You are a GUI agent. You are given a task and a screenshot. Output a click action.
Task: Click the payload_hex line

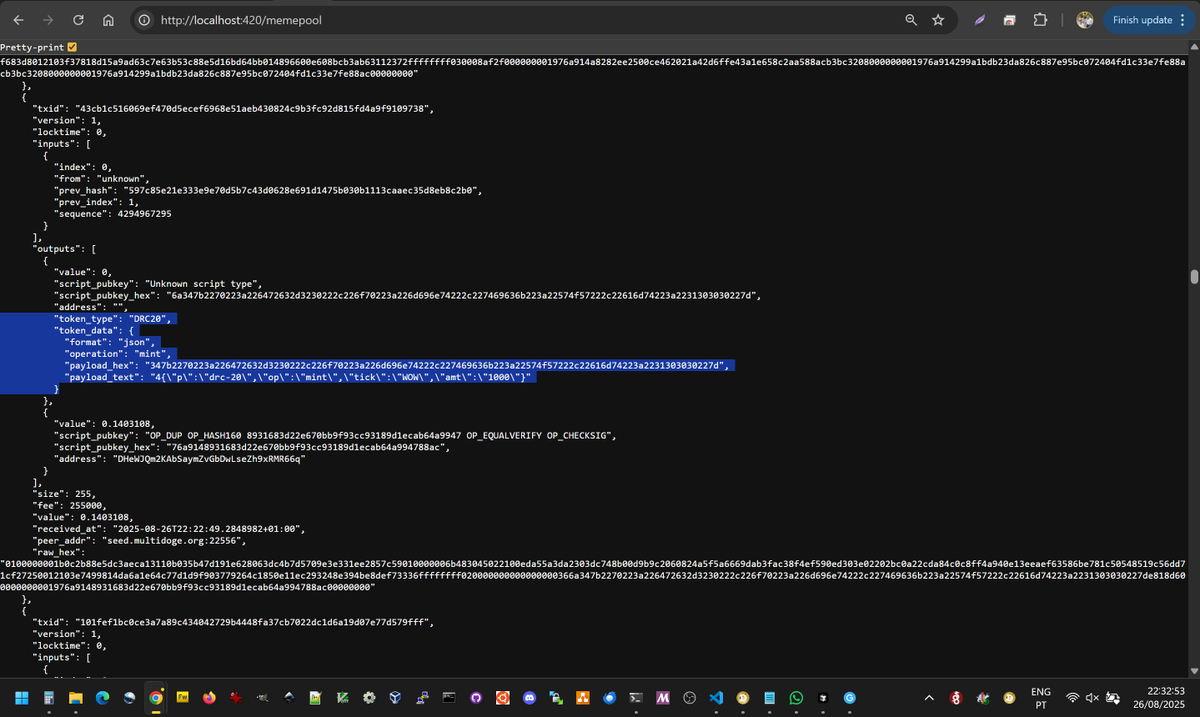pos(399,366)
